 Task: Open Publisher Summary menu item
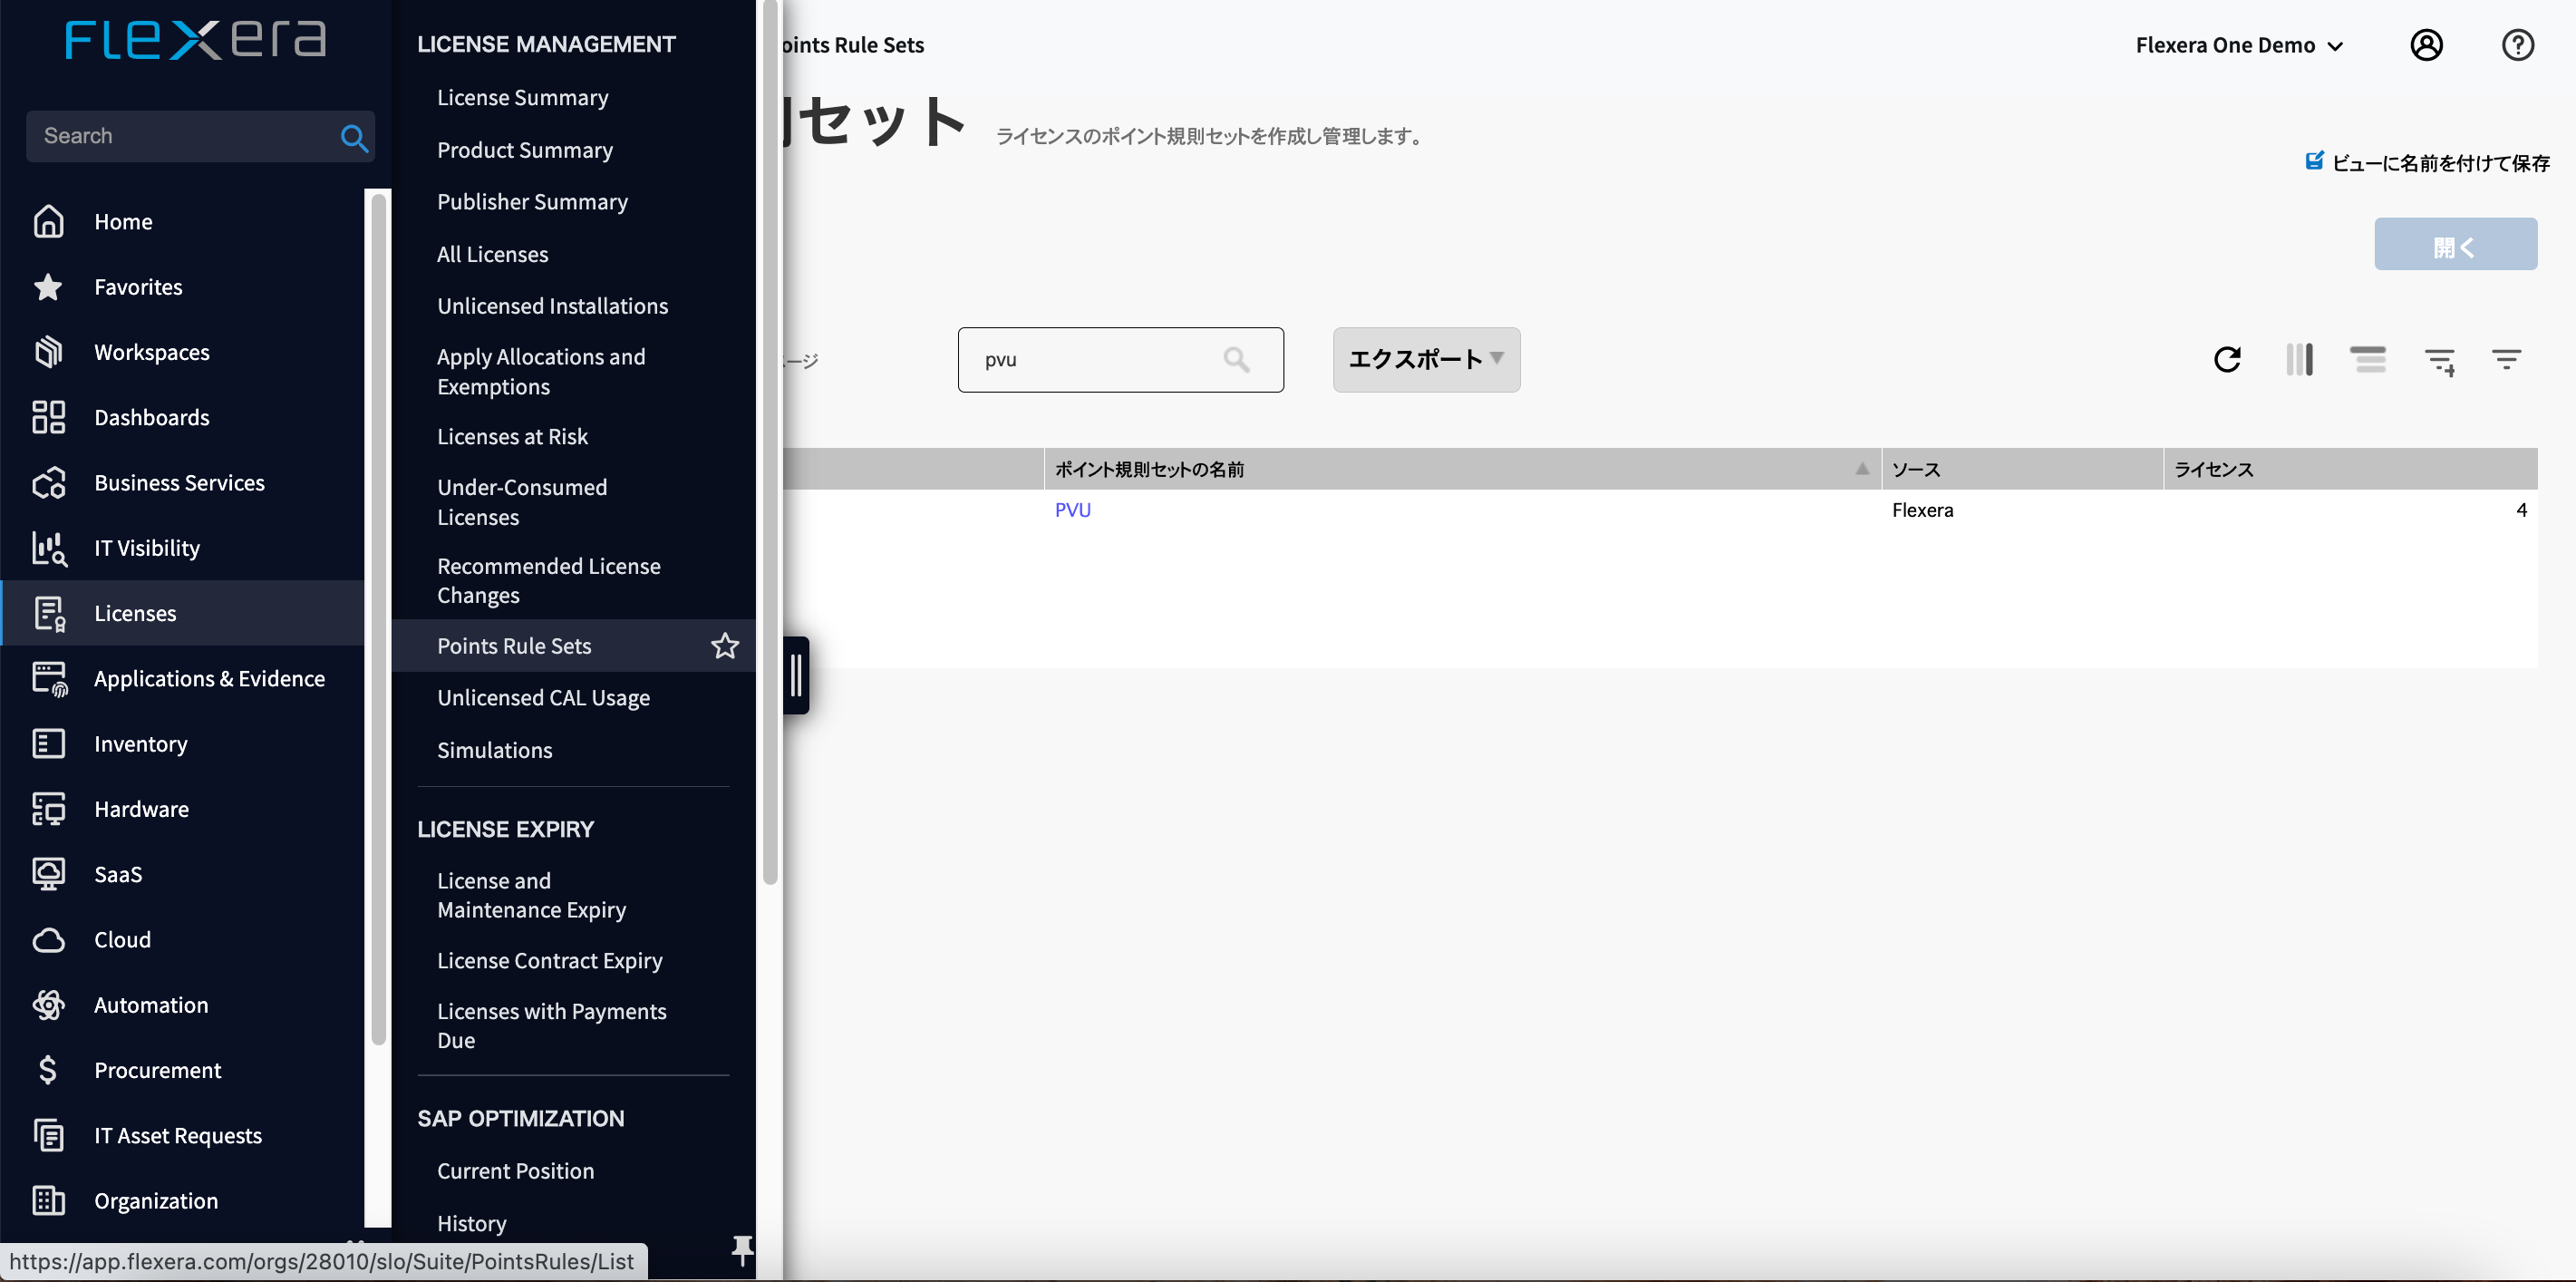pos(532,202)
